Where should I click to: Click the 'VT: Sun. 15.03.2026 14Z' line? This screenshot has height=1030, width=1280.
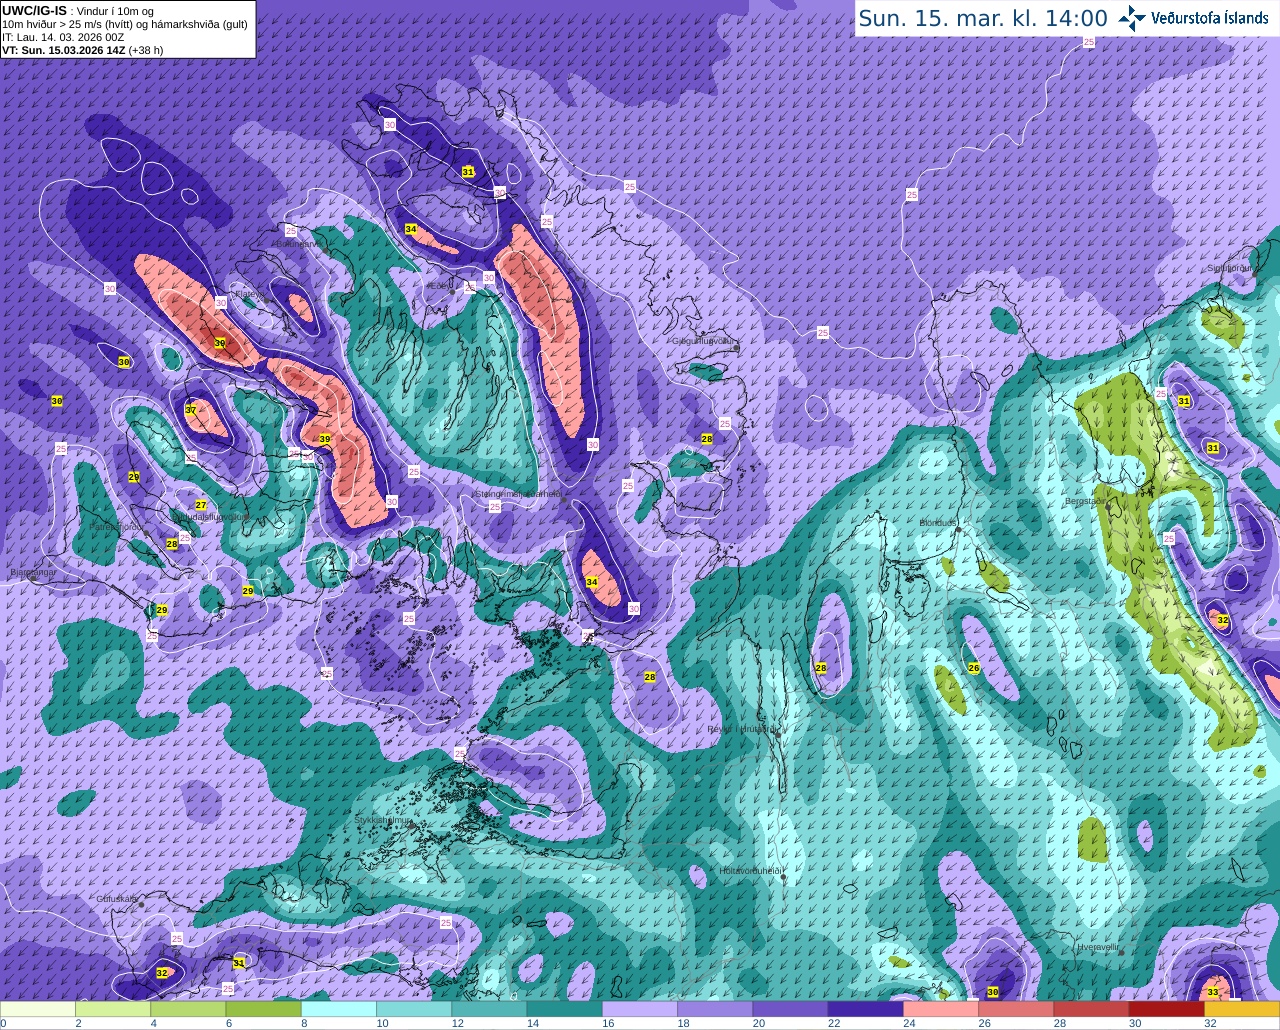tap(82, 50)
